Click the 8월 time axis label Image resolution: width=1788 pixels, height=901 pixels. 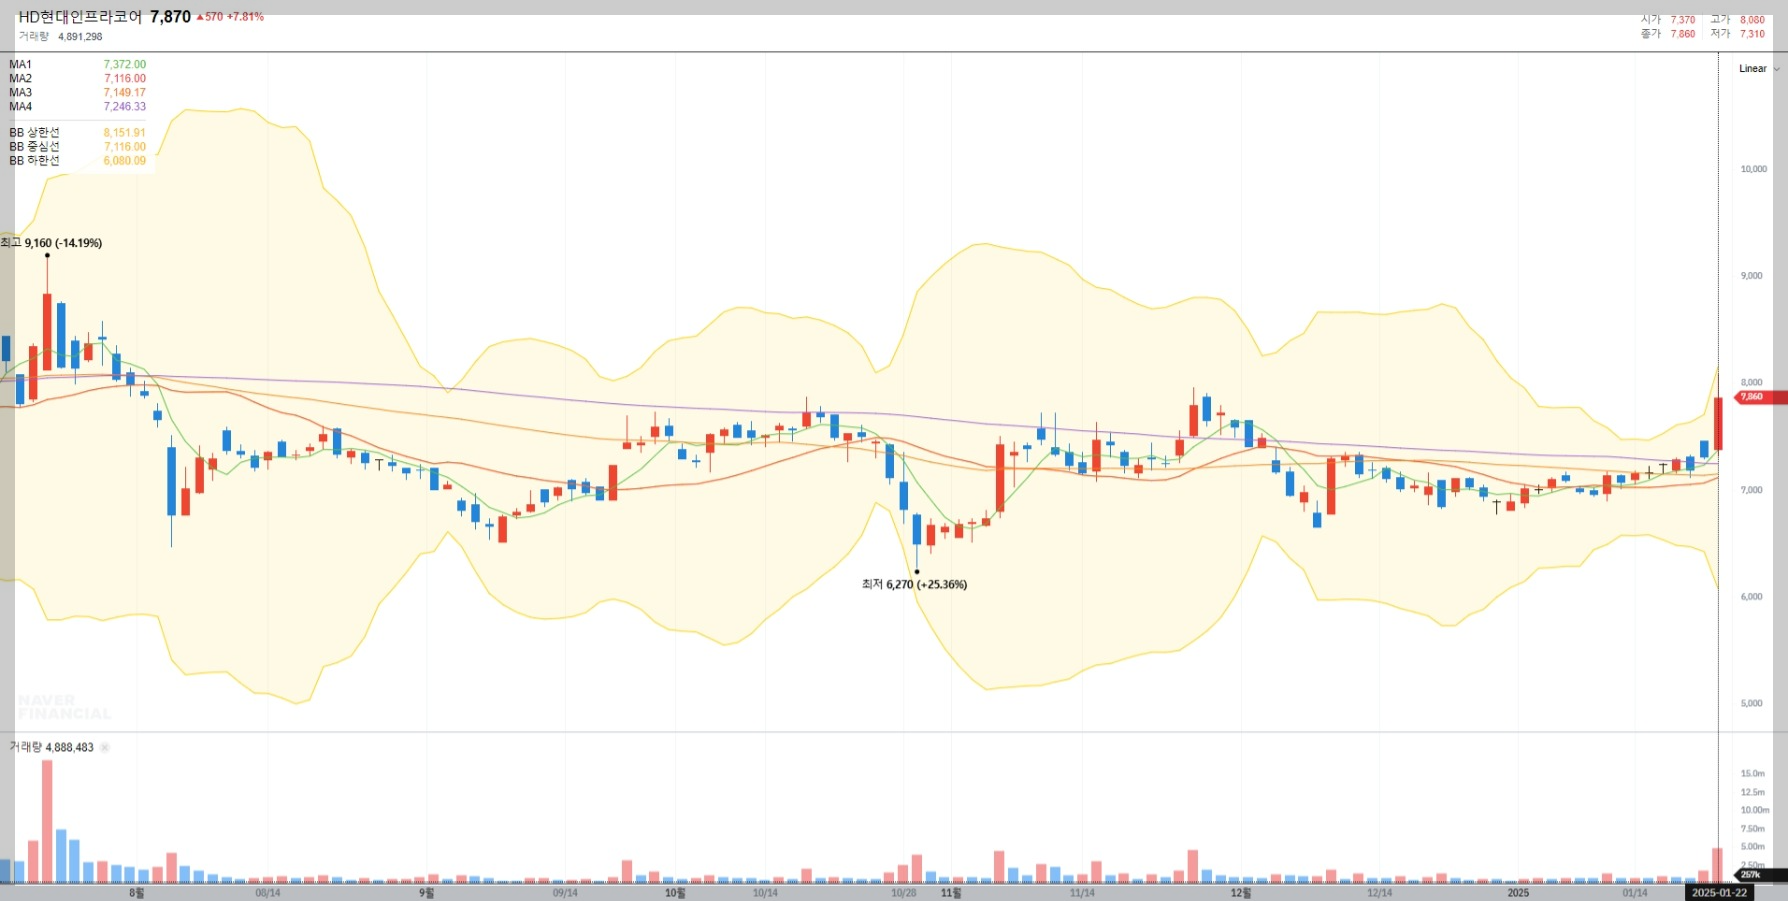[137, 893]
